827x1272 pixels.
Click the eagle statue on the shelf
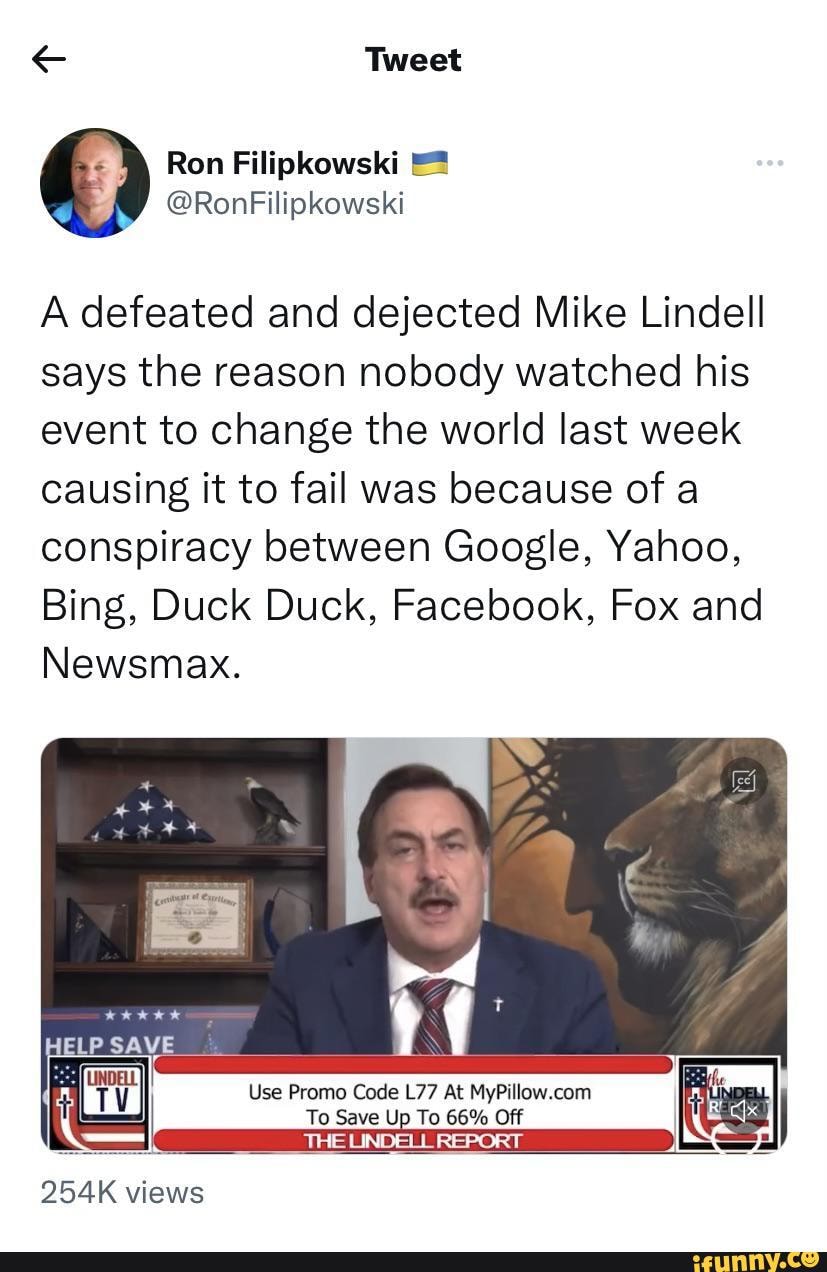coord(271,808)
